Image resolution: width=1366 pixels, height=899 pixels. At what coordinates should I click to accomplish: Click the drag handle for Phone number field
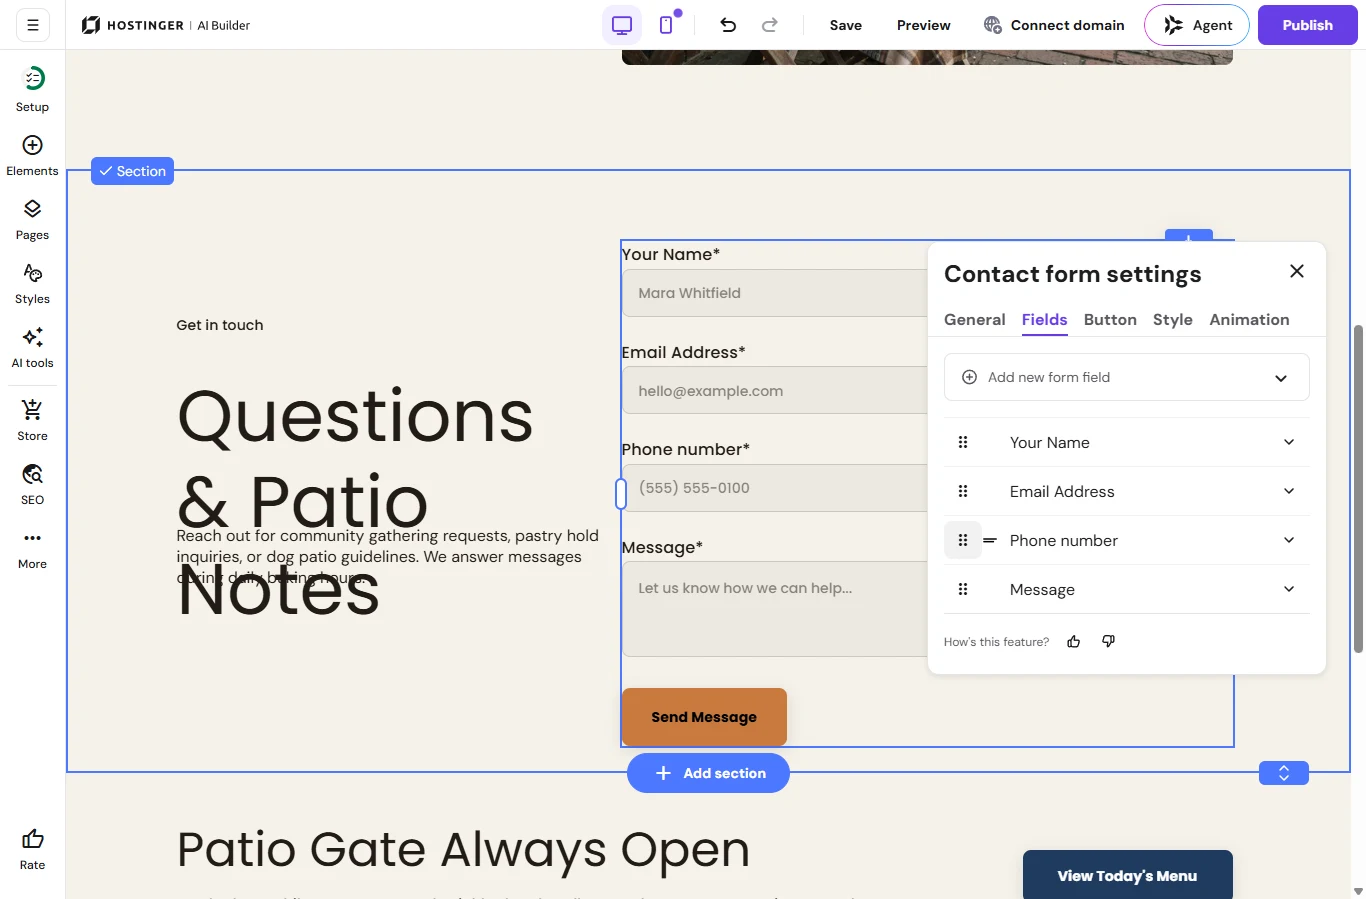[x=963, y=540]
